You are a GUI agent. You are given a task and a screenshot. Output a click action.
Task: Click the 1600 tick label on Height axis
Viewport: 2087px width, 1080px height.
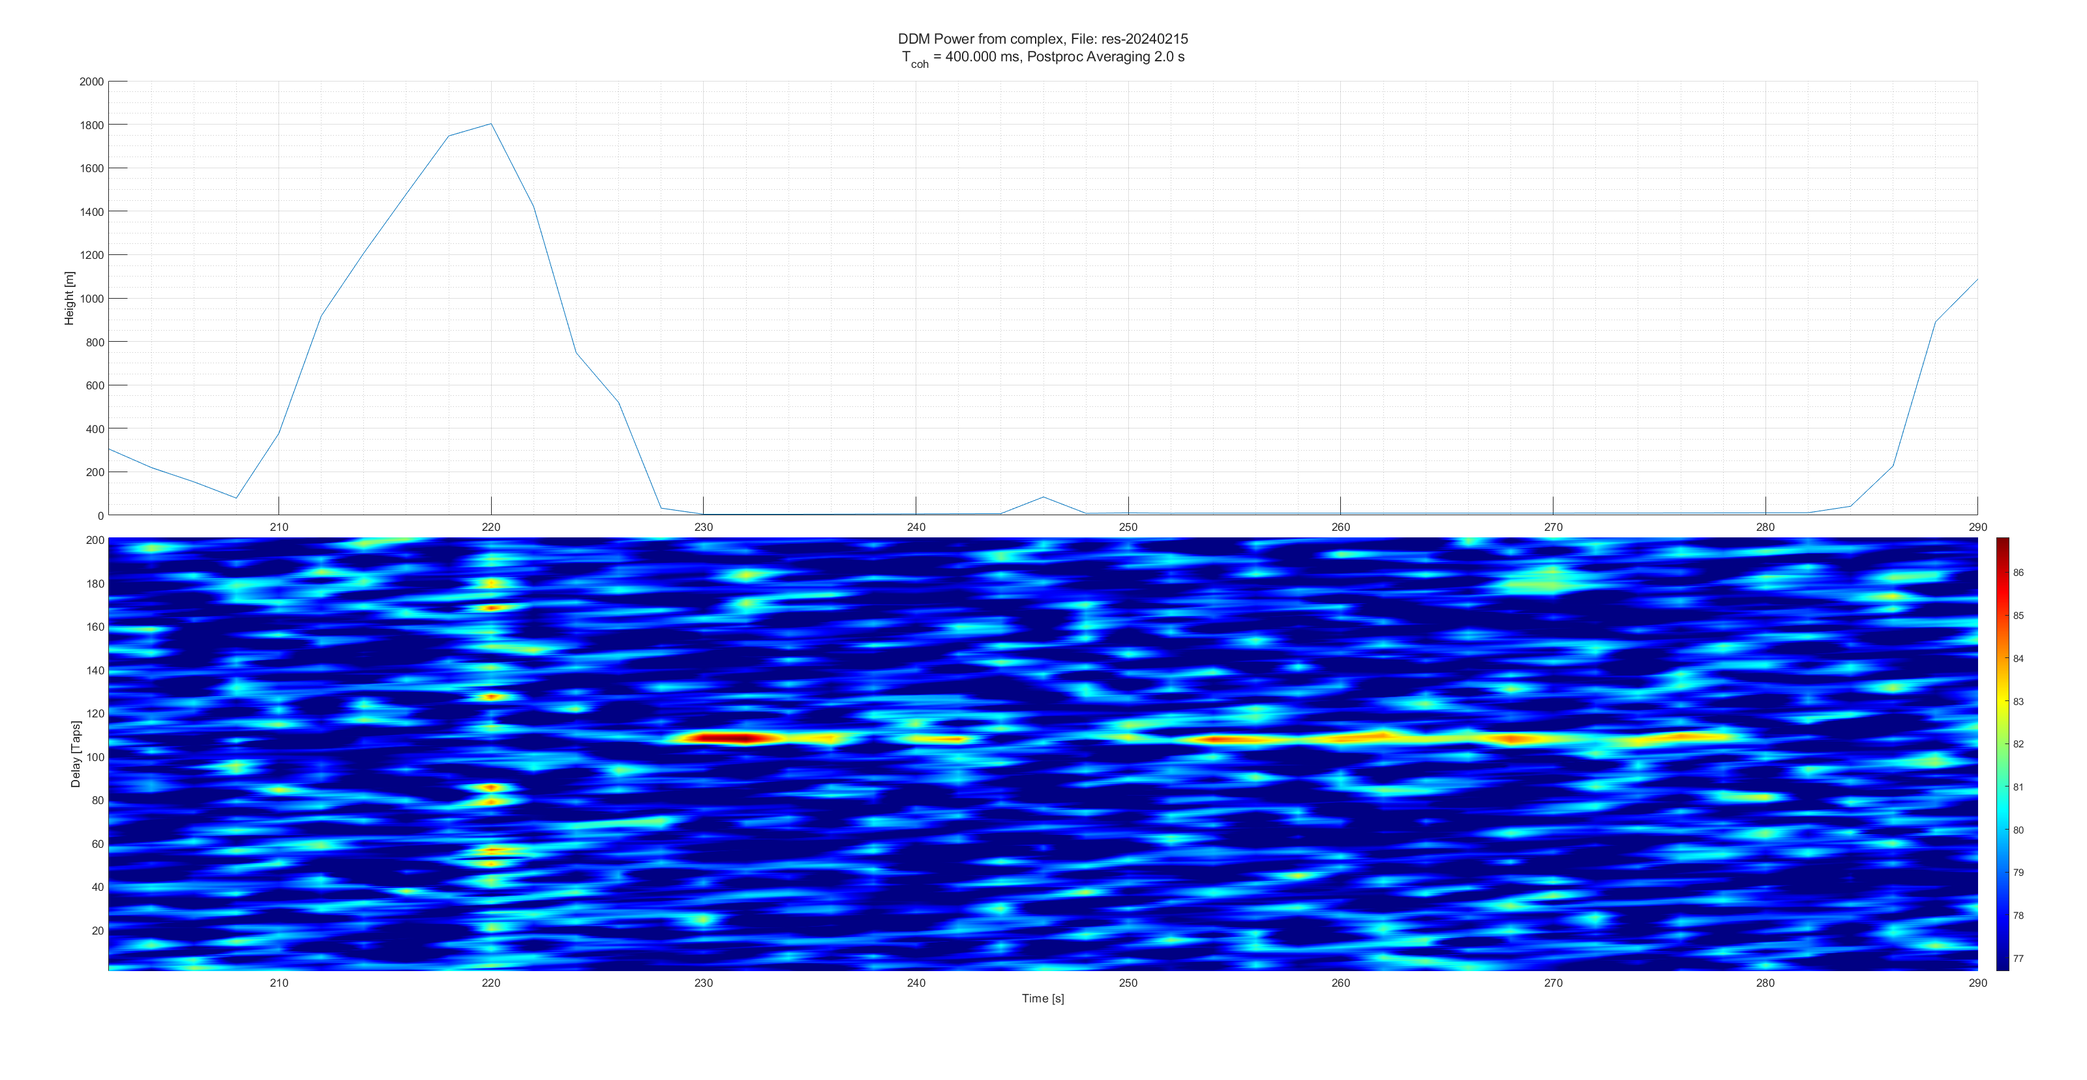[91, 169]
